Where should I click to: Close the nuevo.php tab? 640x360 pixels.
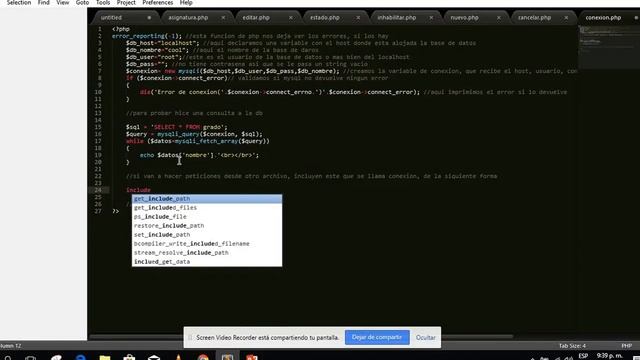[x=498, y=18]
